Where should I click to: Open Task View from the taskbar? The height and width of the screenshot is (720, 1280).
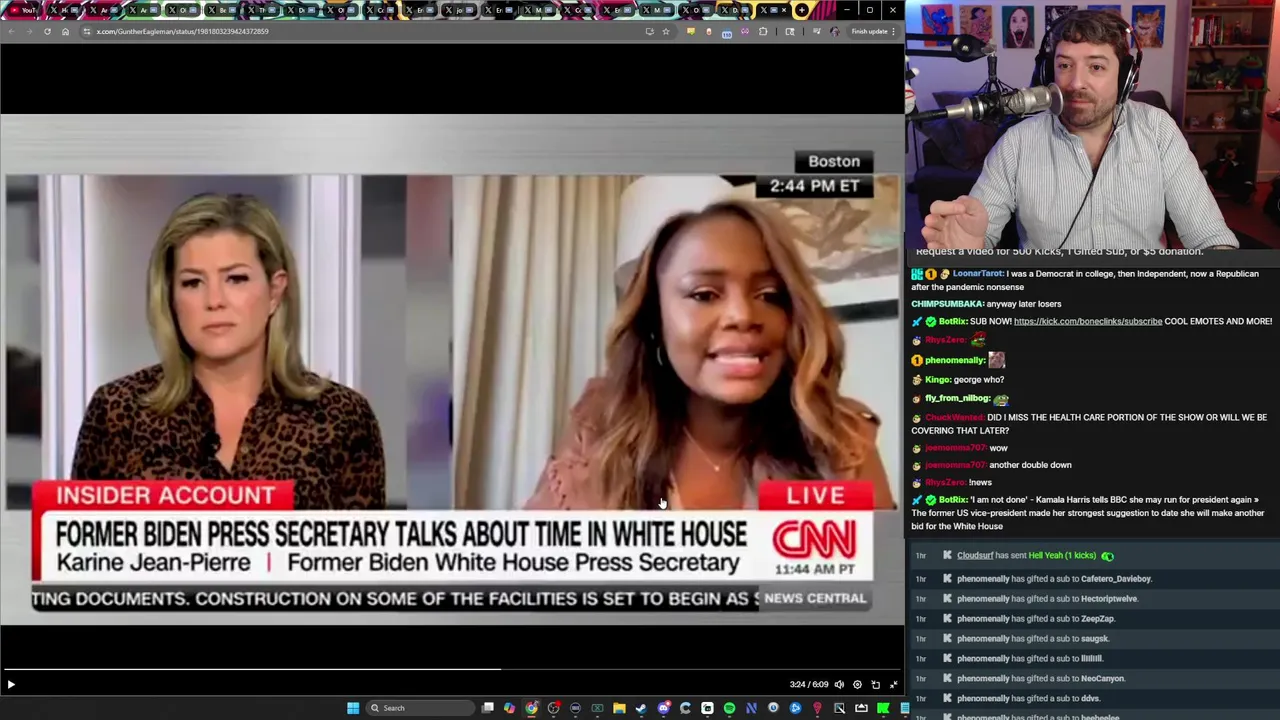487,708
